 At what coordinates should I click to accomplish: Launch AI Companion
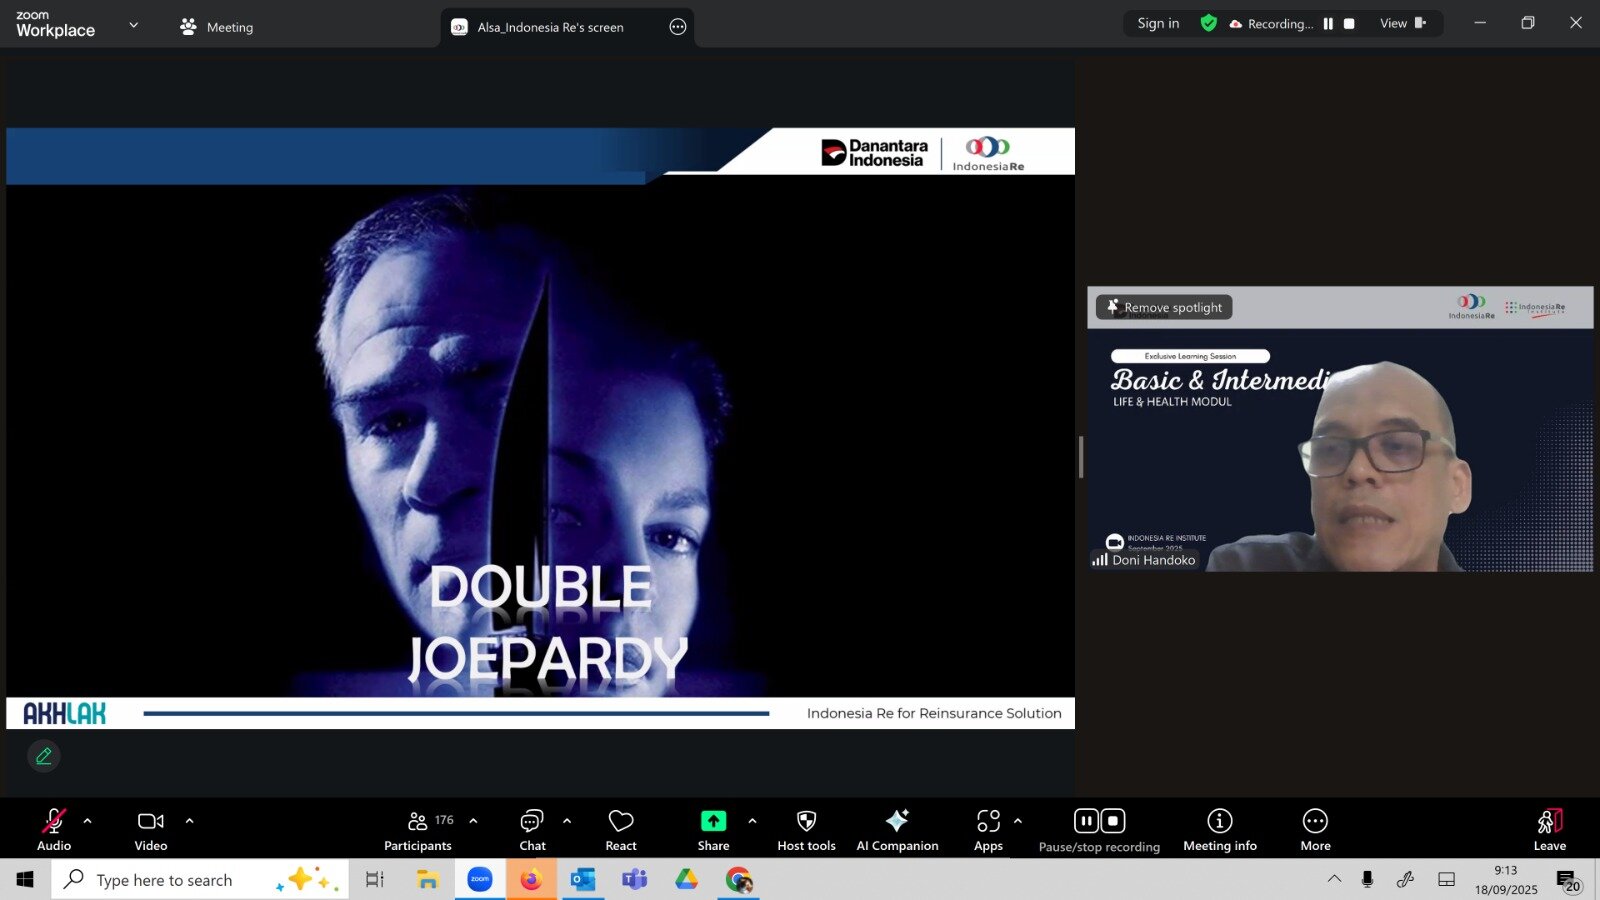point(897,830)
